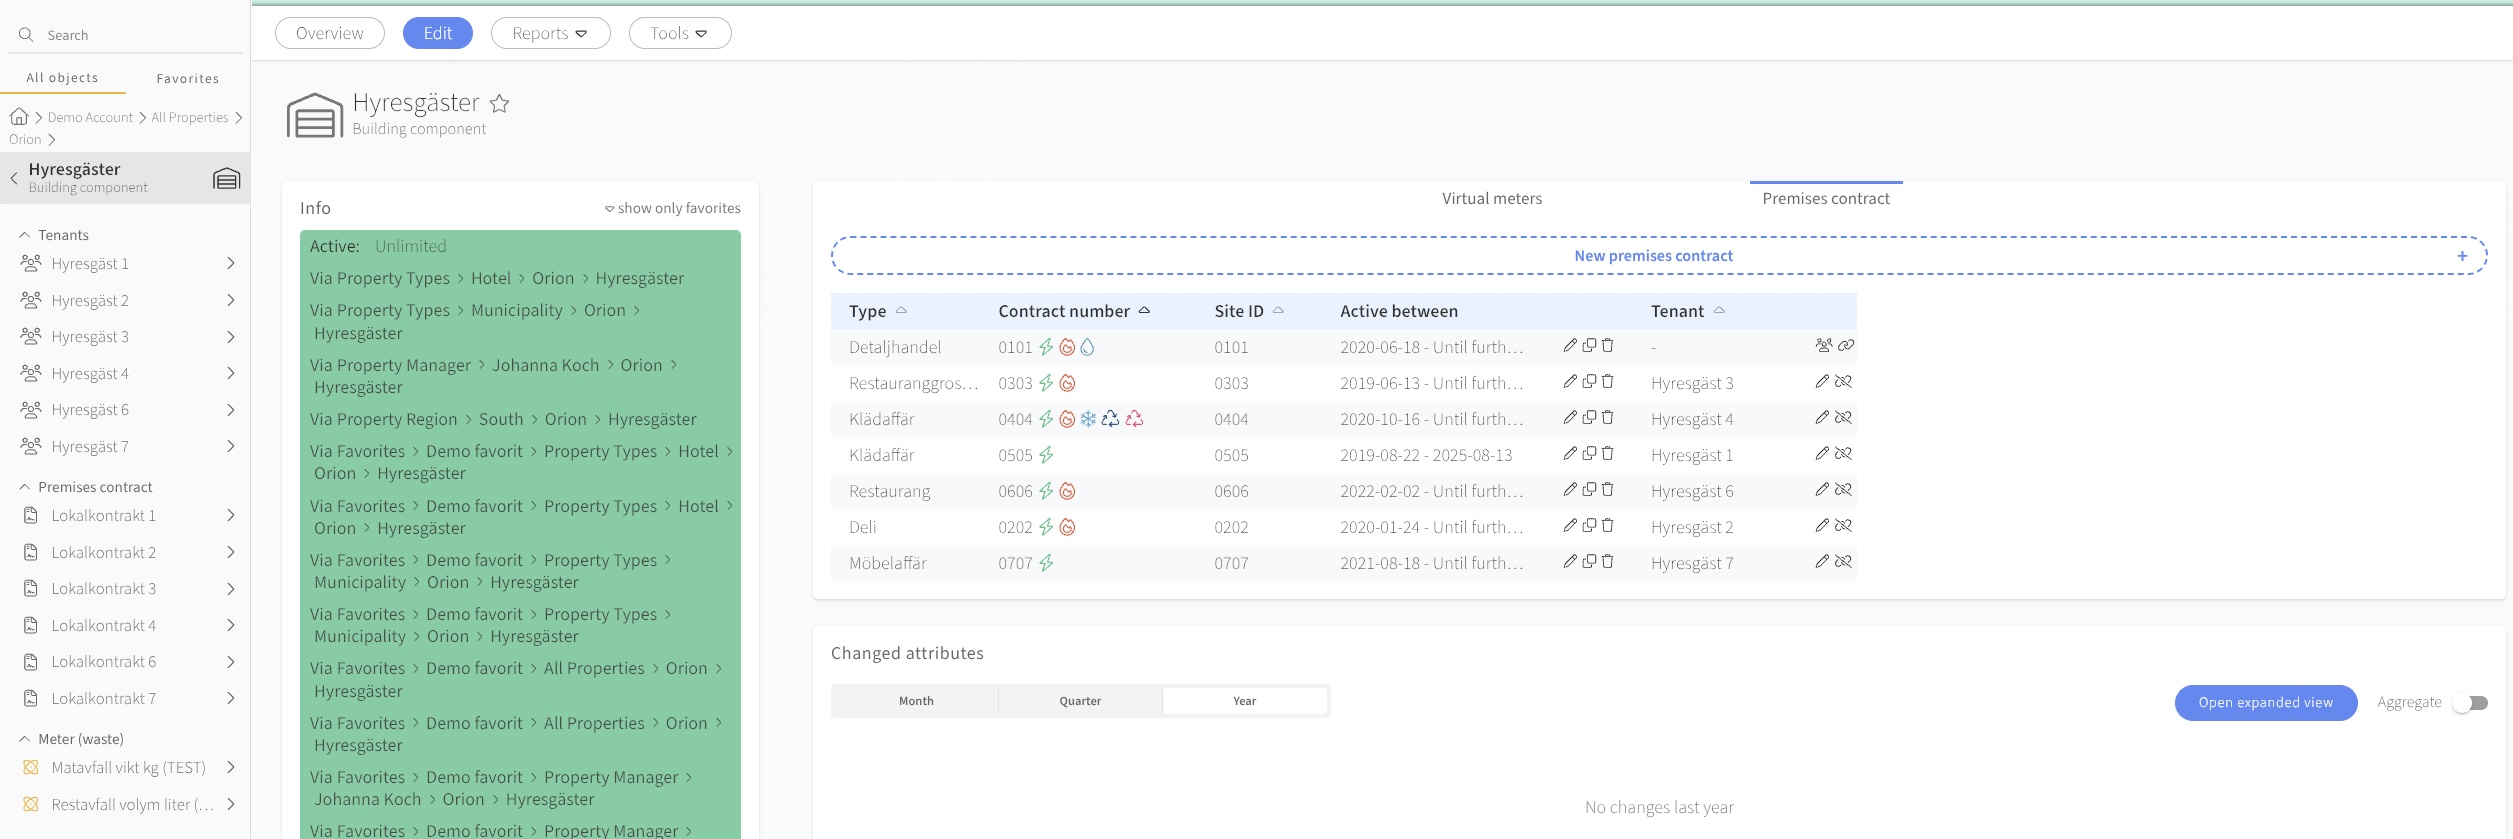The height and width of the screenshot is (839, 2513).
Task: Open the Favorites tab in sidebar
Action: pos(187,78)
